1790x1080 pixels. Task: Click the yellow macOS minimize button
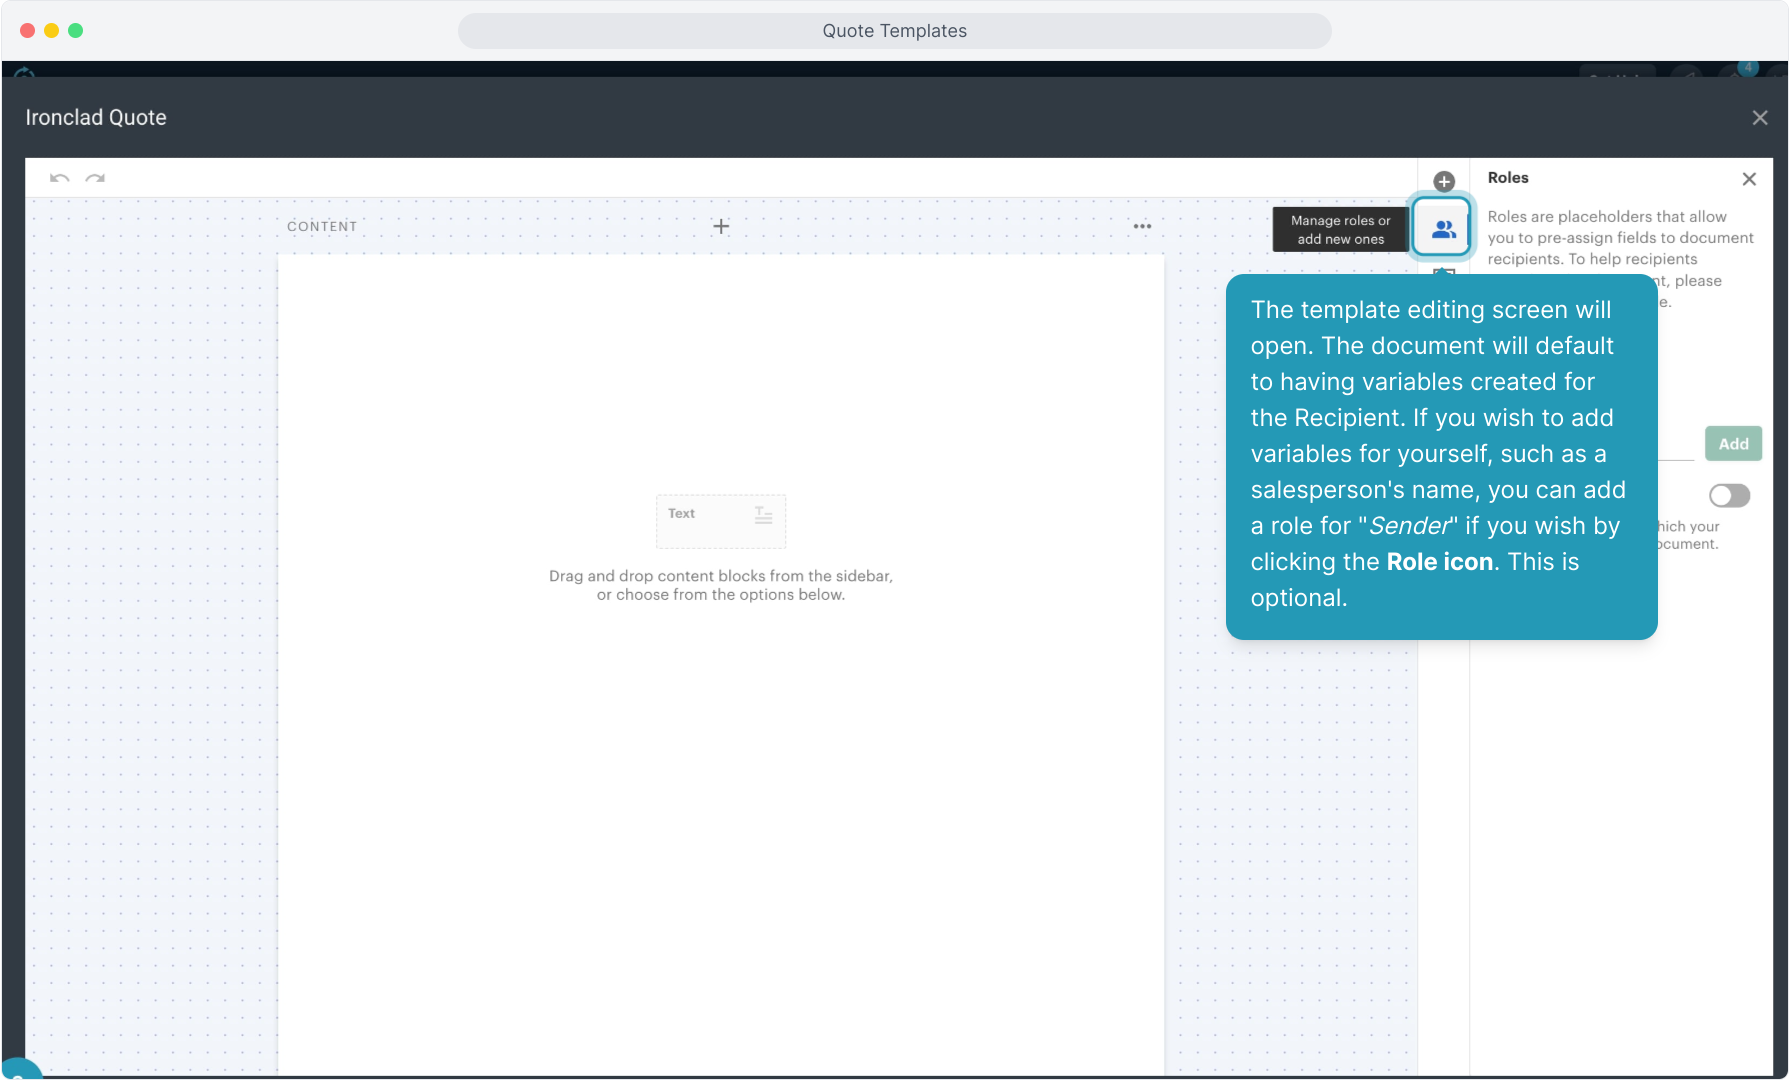[51, 31]
